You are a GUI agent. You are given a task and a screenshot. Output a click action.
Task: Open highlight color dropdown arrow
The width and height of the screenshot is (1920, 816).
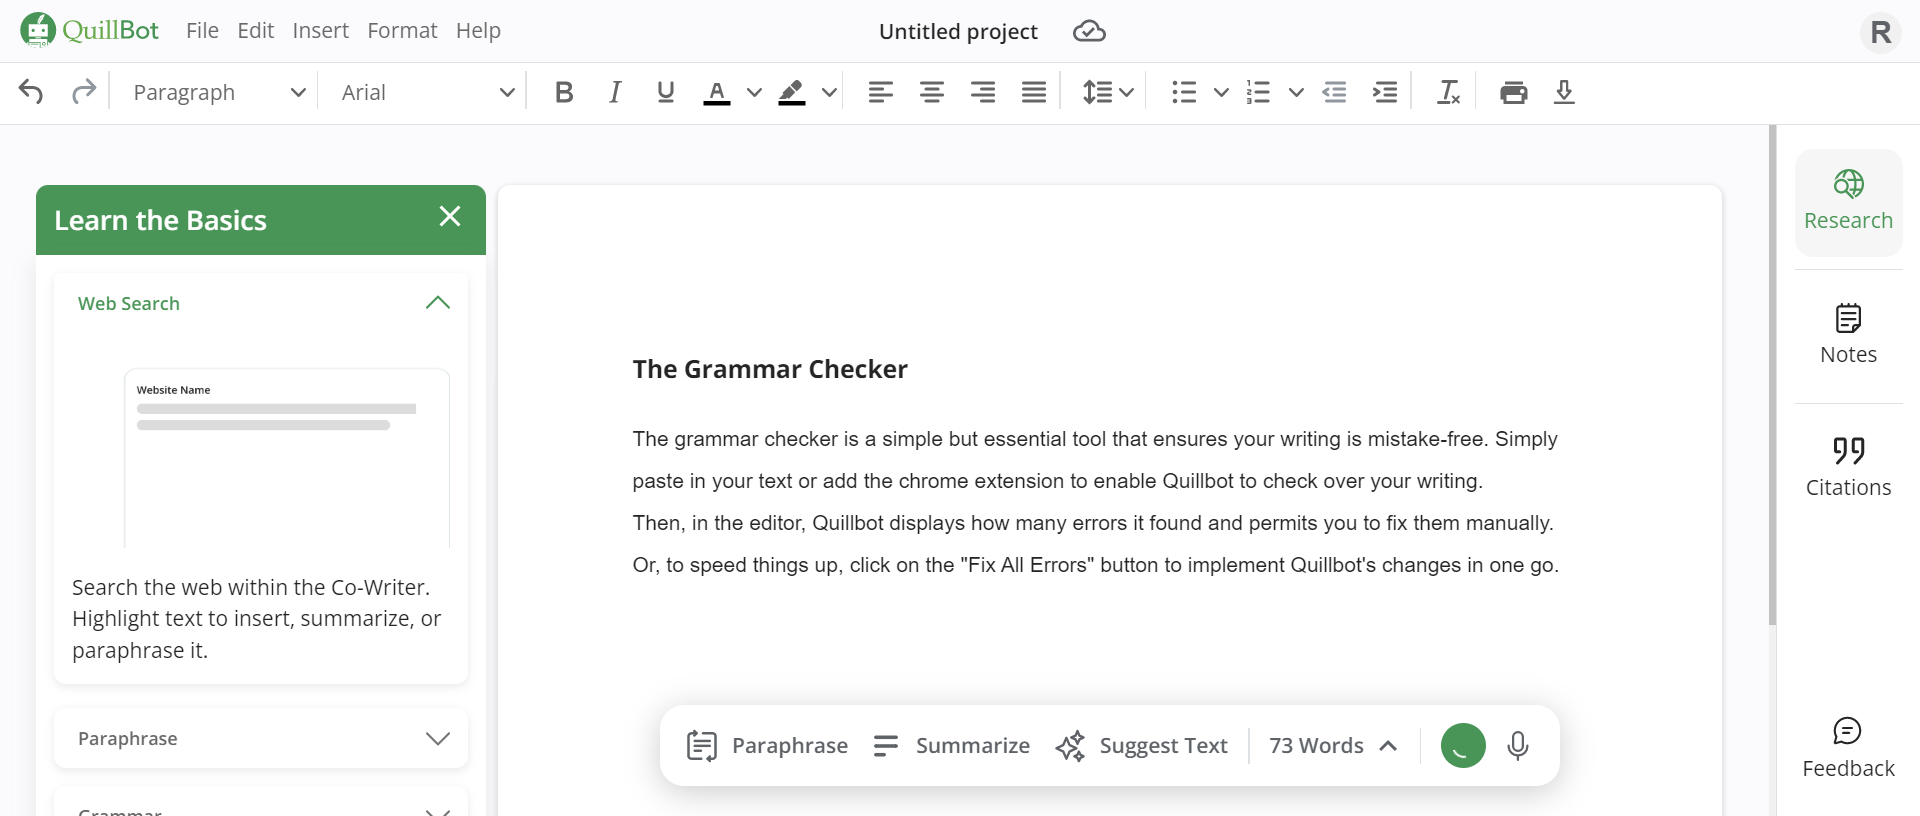click(x=829, y=92)
